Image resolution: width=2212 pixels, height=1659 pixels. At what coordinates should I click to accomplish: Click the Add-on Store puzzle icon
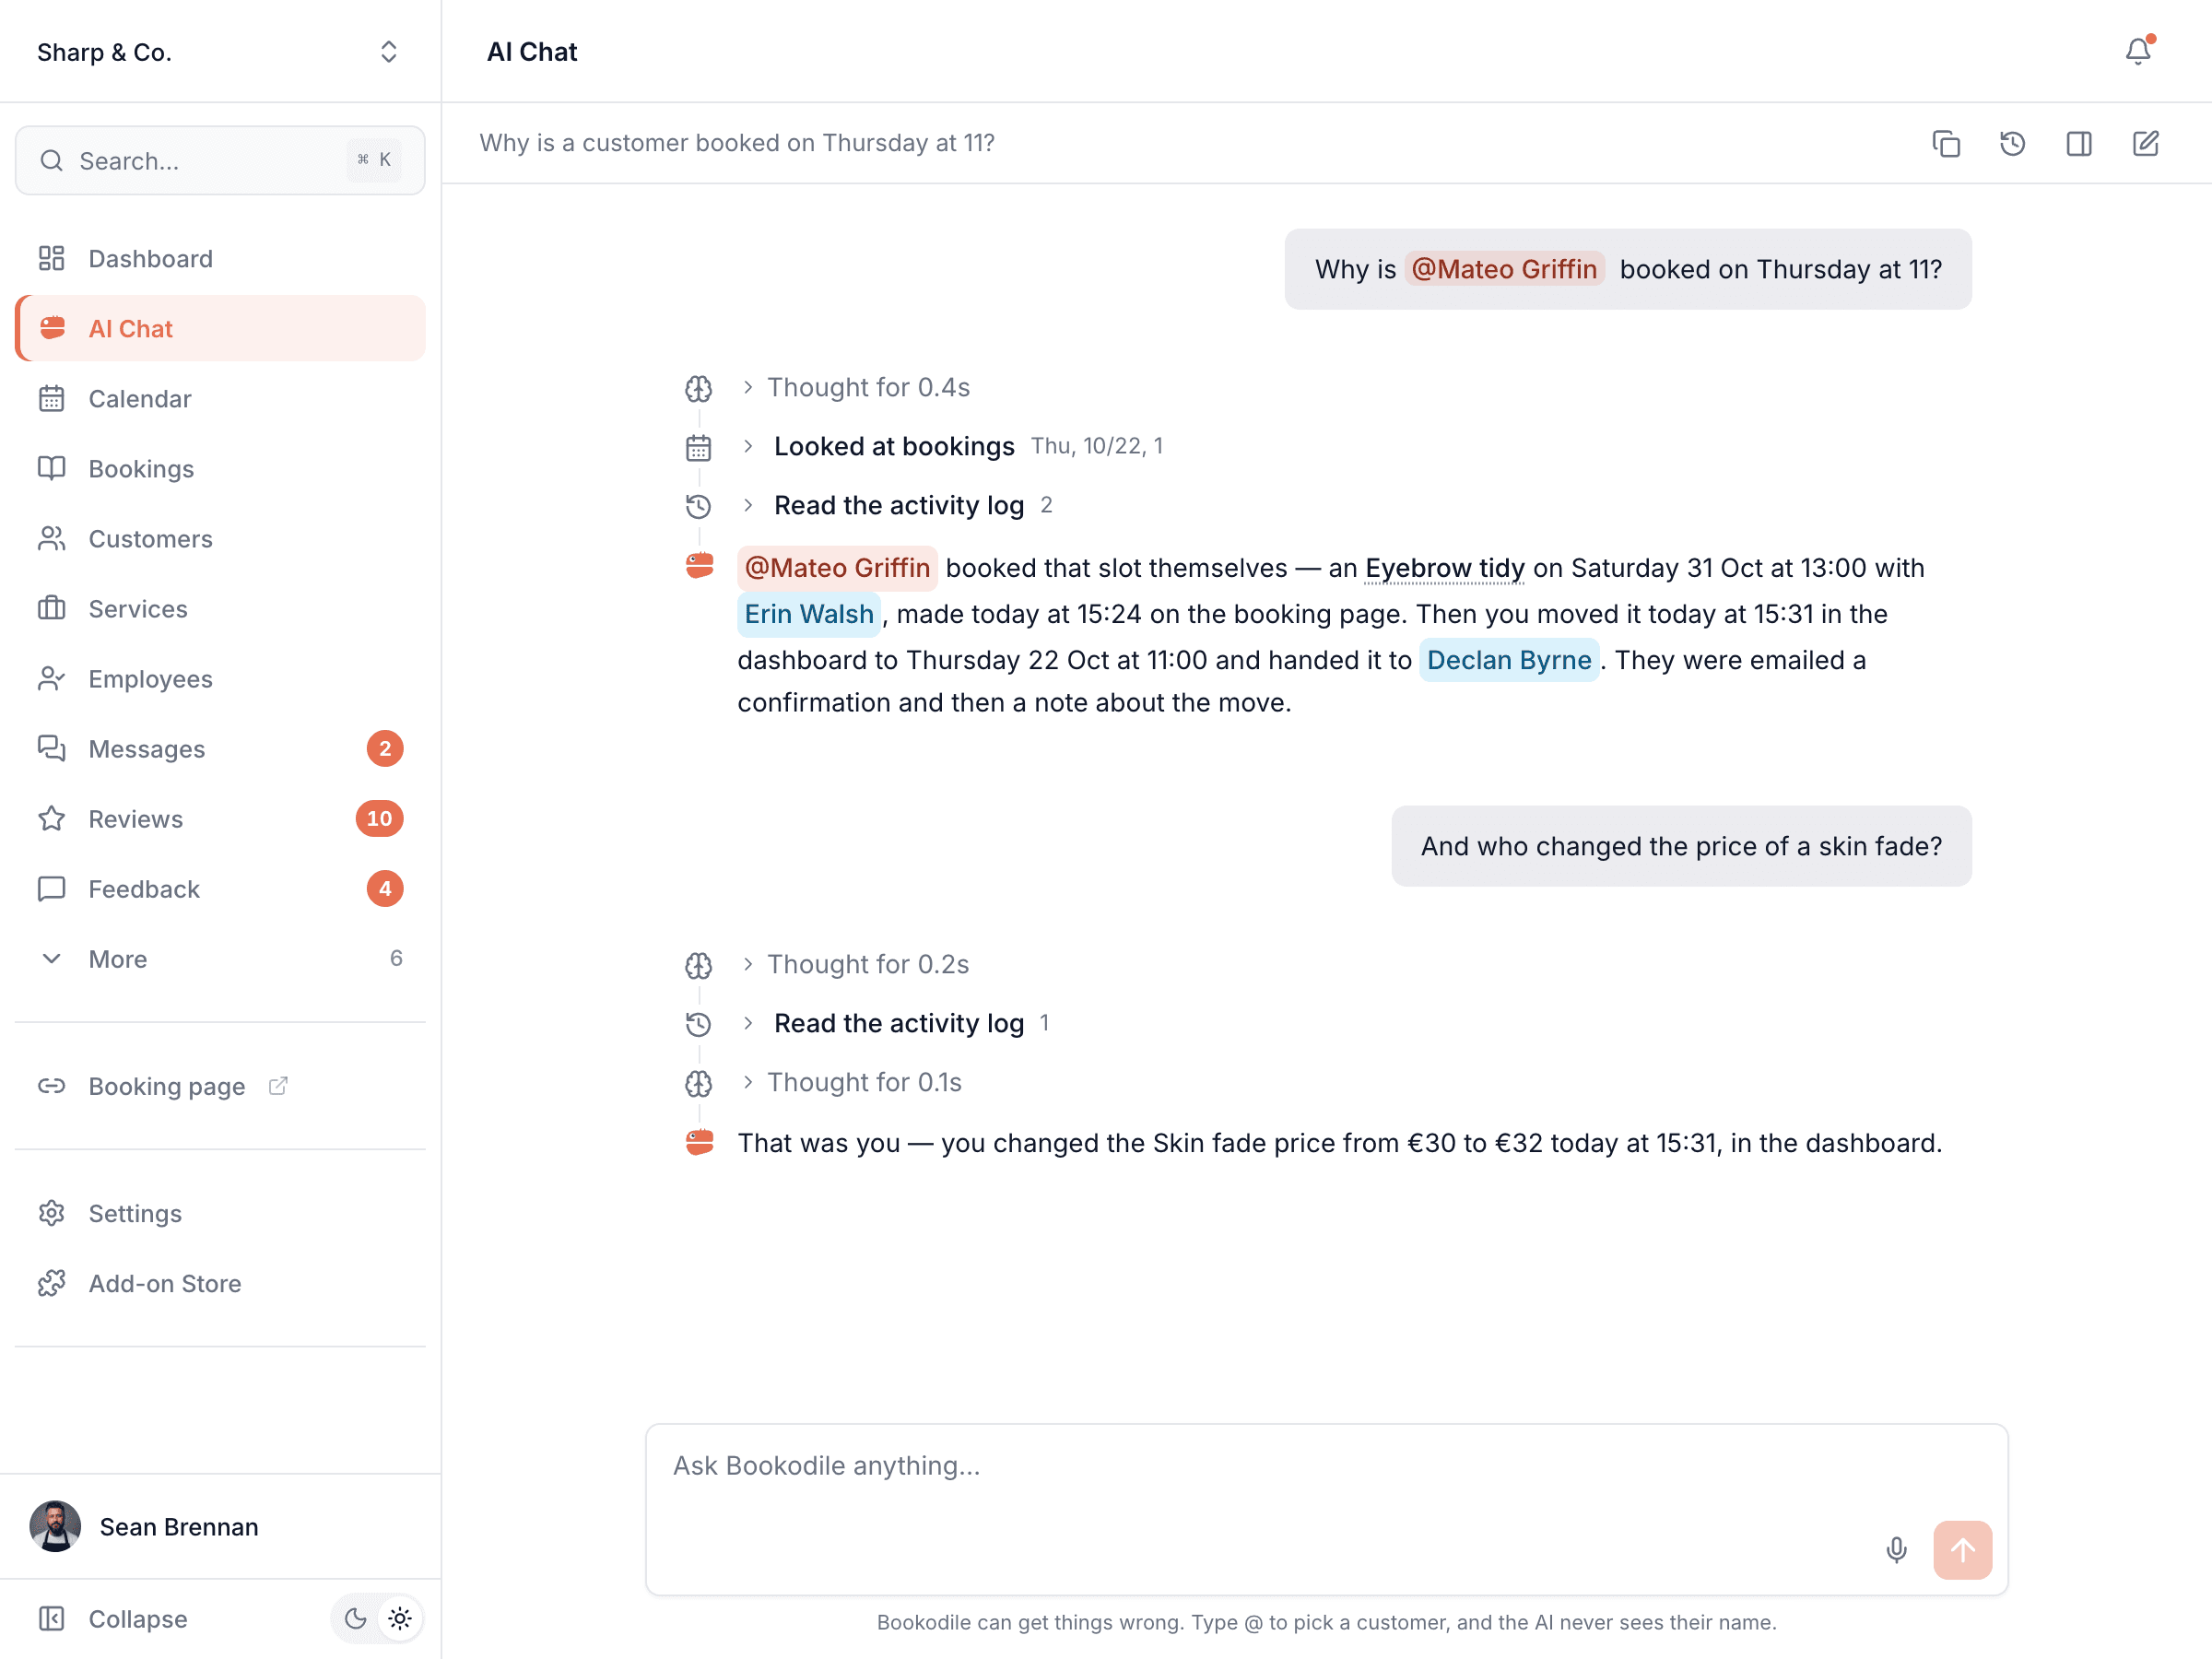[x=52, y=1283]
